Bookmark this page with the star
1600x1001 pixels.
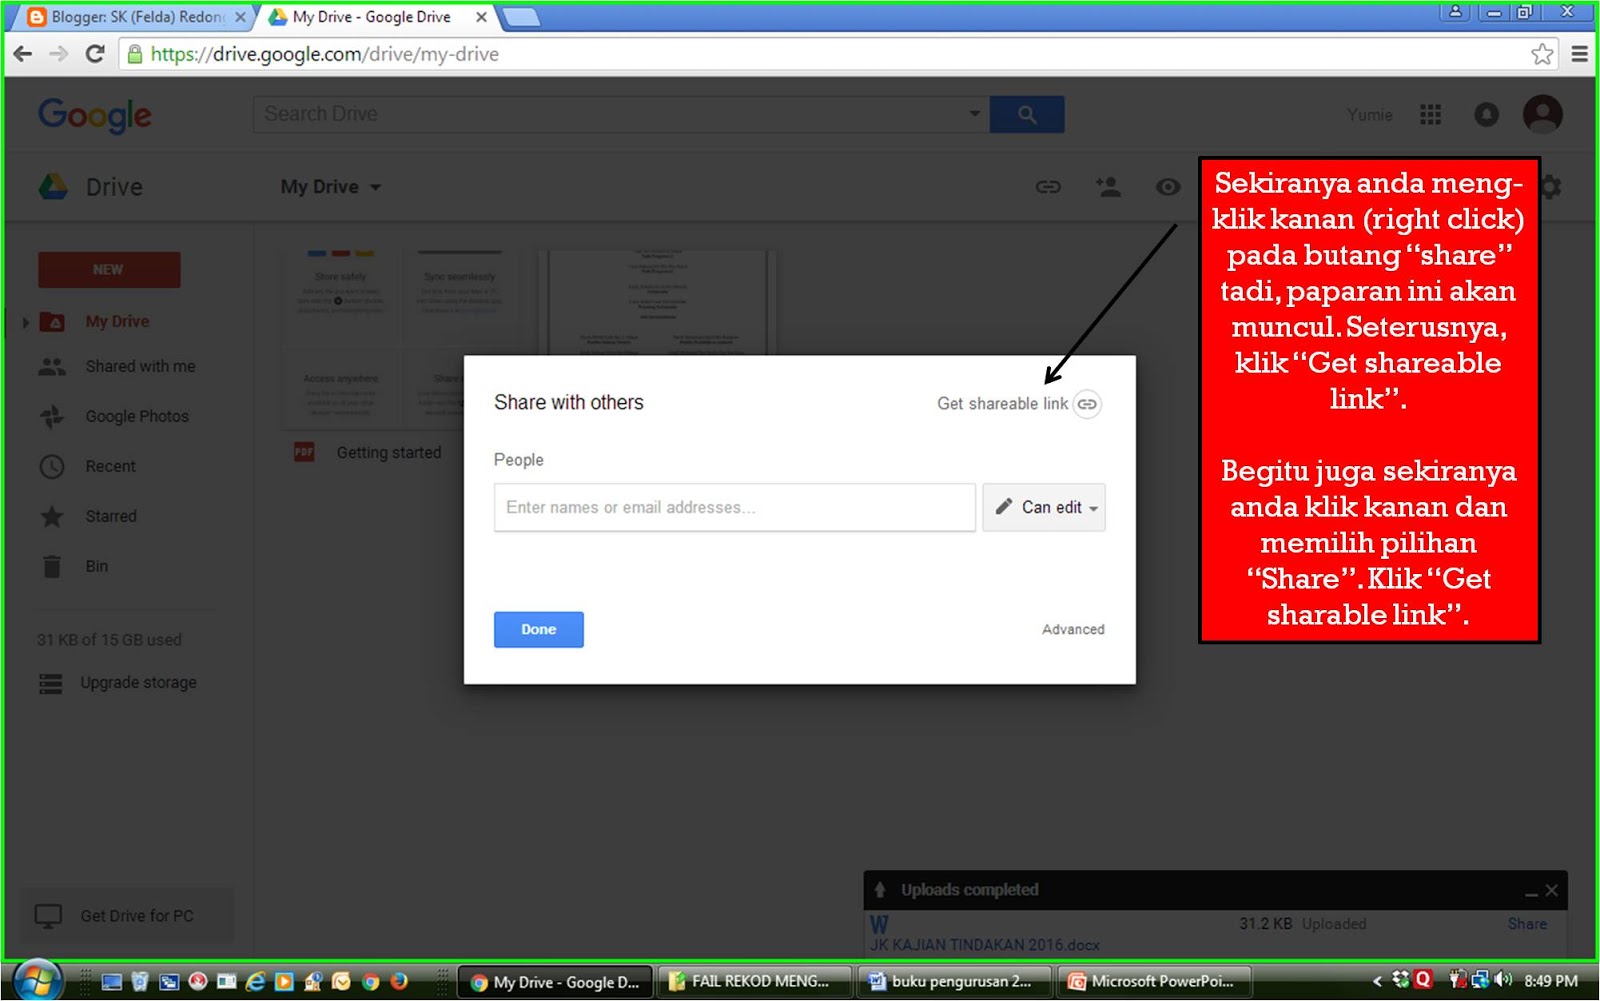pyautogui.click(x=1542, y=54)
